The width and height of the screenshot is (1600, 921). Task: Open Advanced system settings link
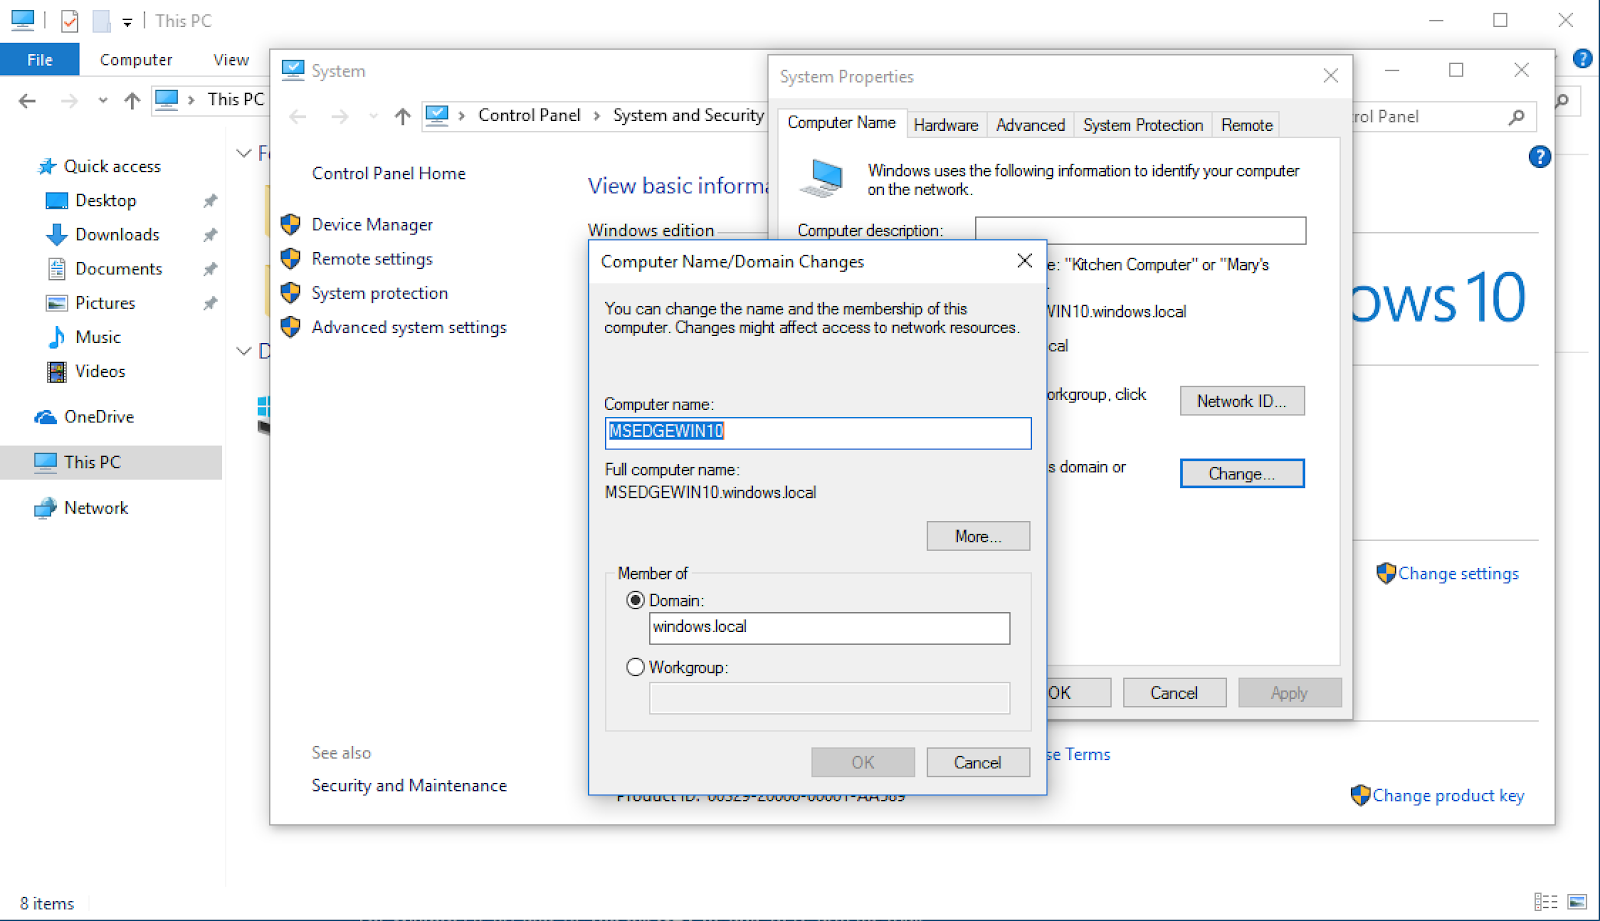(409, 327)
